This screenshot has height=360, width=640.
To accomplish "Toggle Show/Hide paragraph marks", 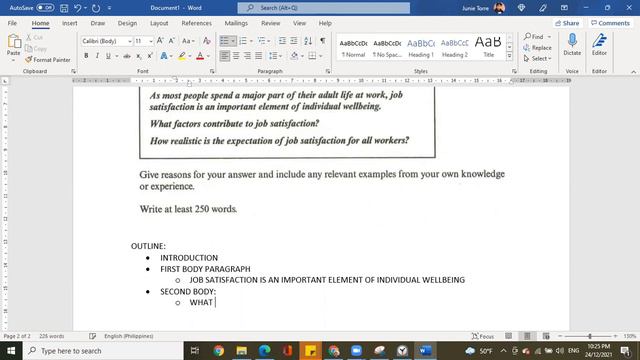I will coord(323,41).
